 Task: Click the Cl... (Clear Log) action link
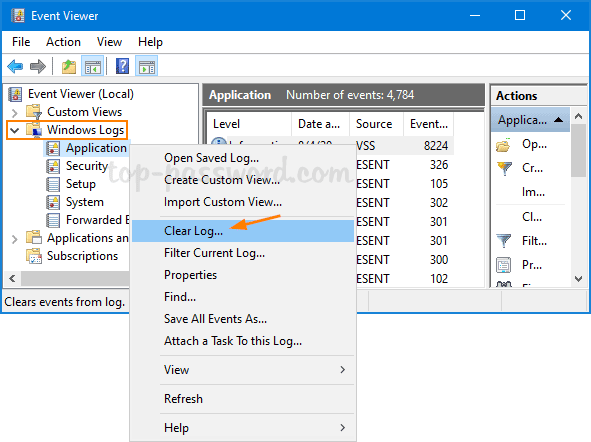(x=532, y=217)
